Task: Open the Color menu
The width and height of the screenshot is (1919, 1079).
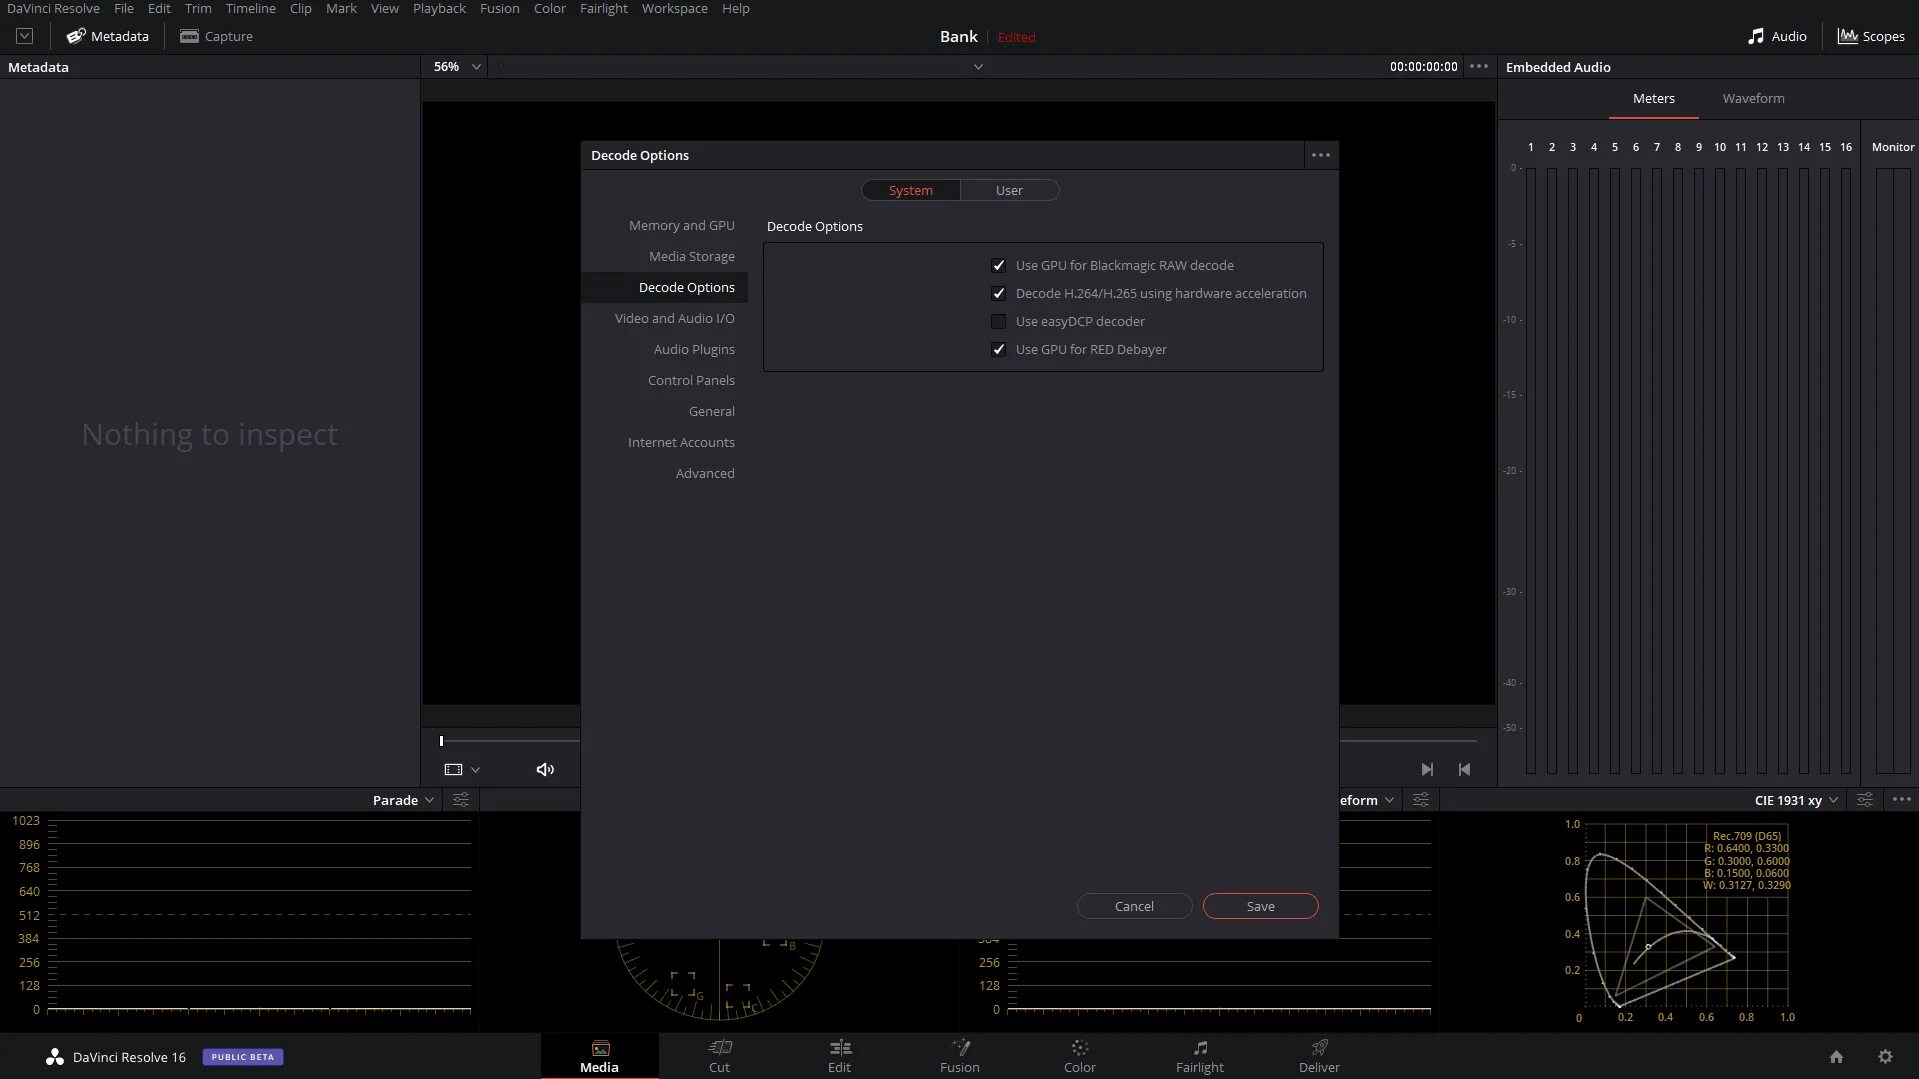Action: (x=550, y=8)
